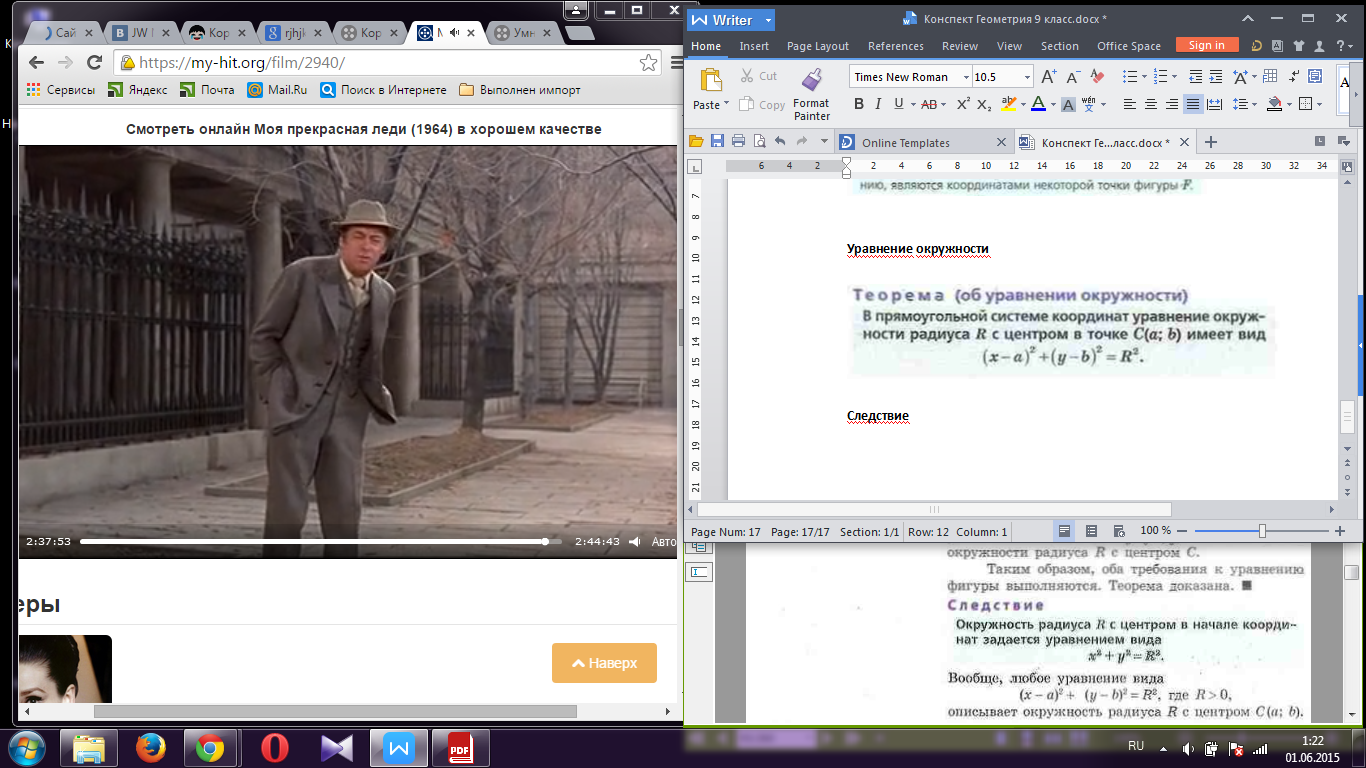This screenshot has height=768, width=1366.
Task: Expand the quick access toolbar customize arrow
Action: click(822, 142)
